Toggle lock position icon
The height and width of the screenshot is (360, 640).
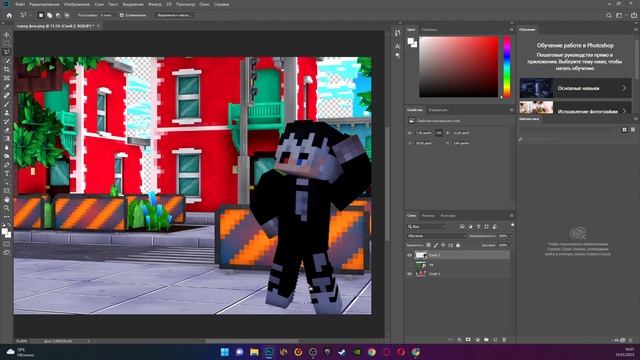443,245
